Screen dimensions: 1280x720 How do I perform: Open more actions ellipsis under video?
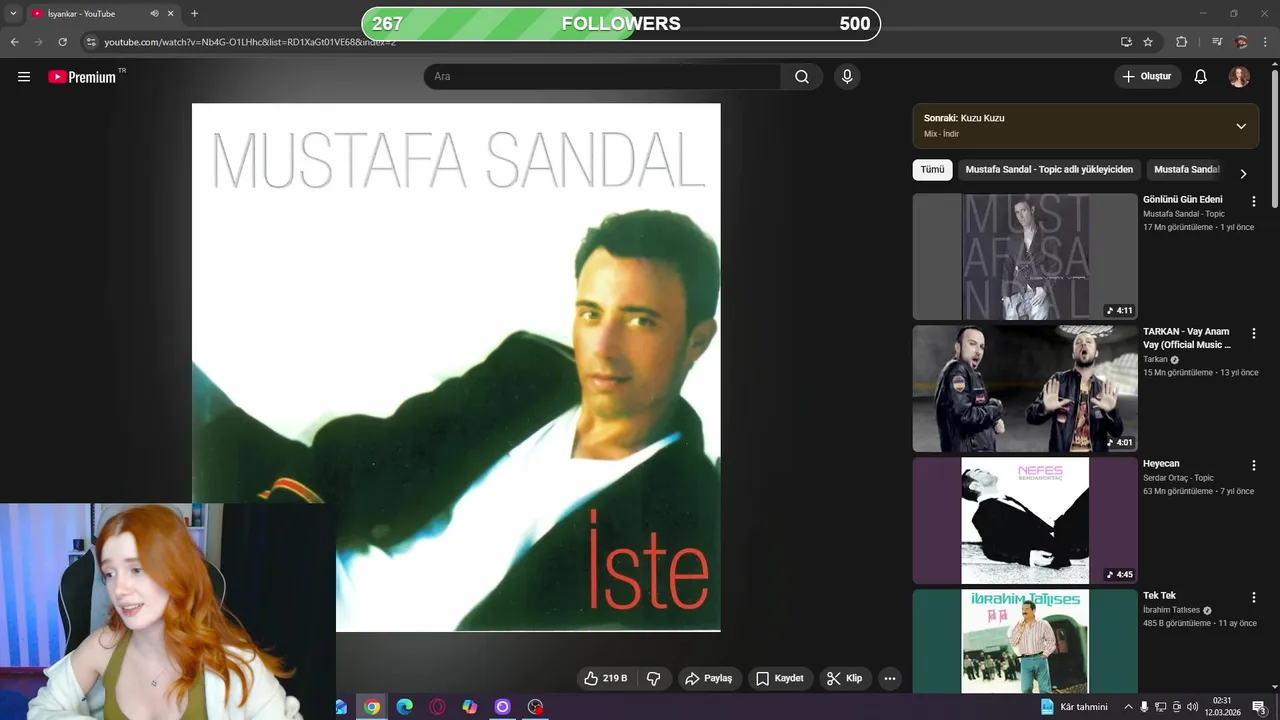click(889, 678)
